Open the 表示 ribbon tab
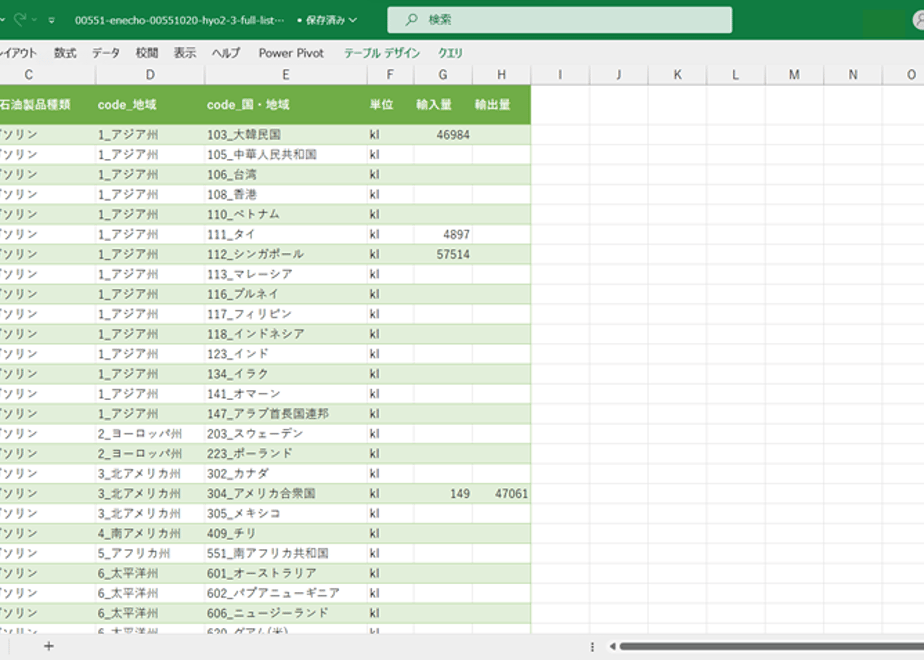 pos(184,53)
